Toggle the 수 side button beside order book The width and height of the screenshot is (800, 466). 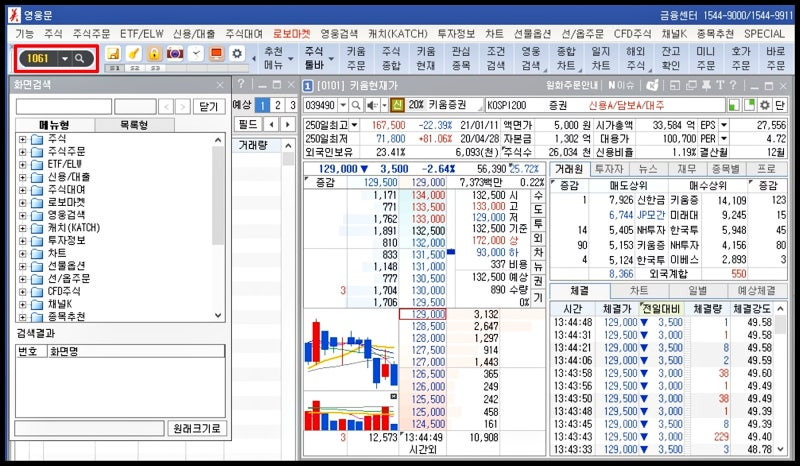(538, 195)
